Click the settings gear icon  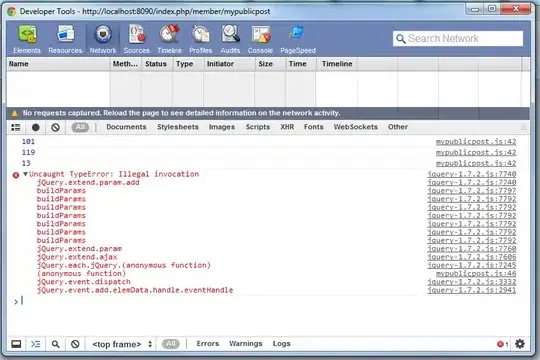[520, 343]
